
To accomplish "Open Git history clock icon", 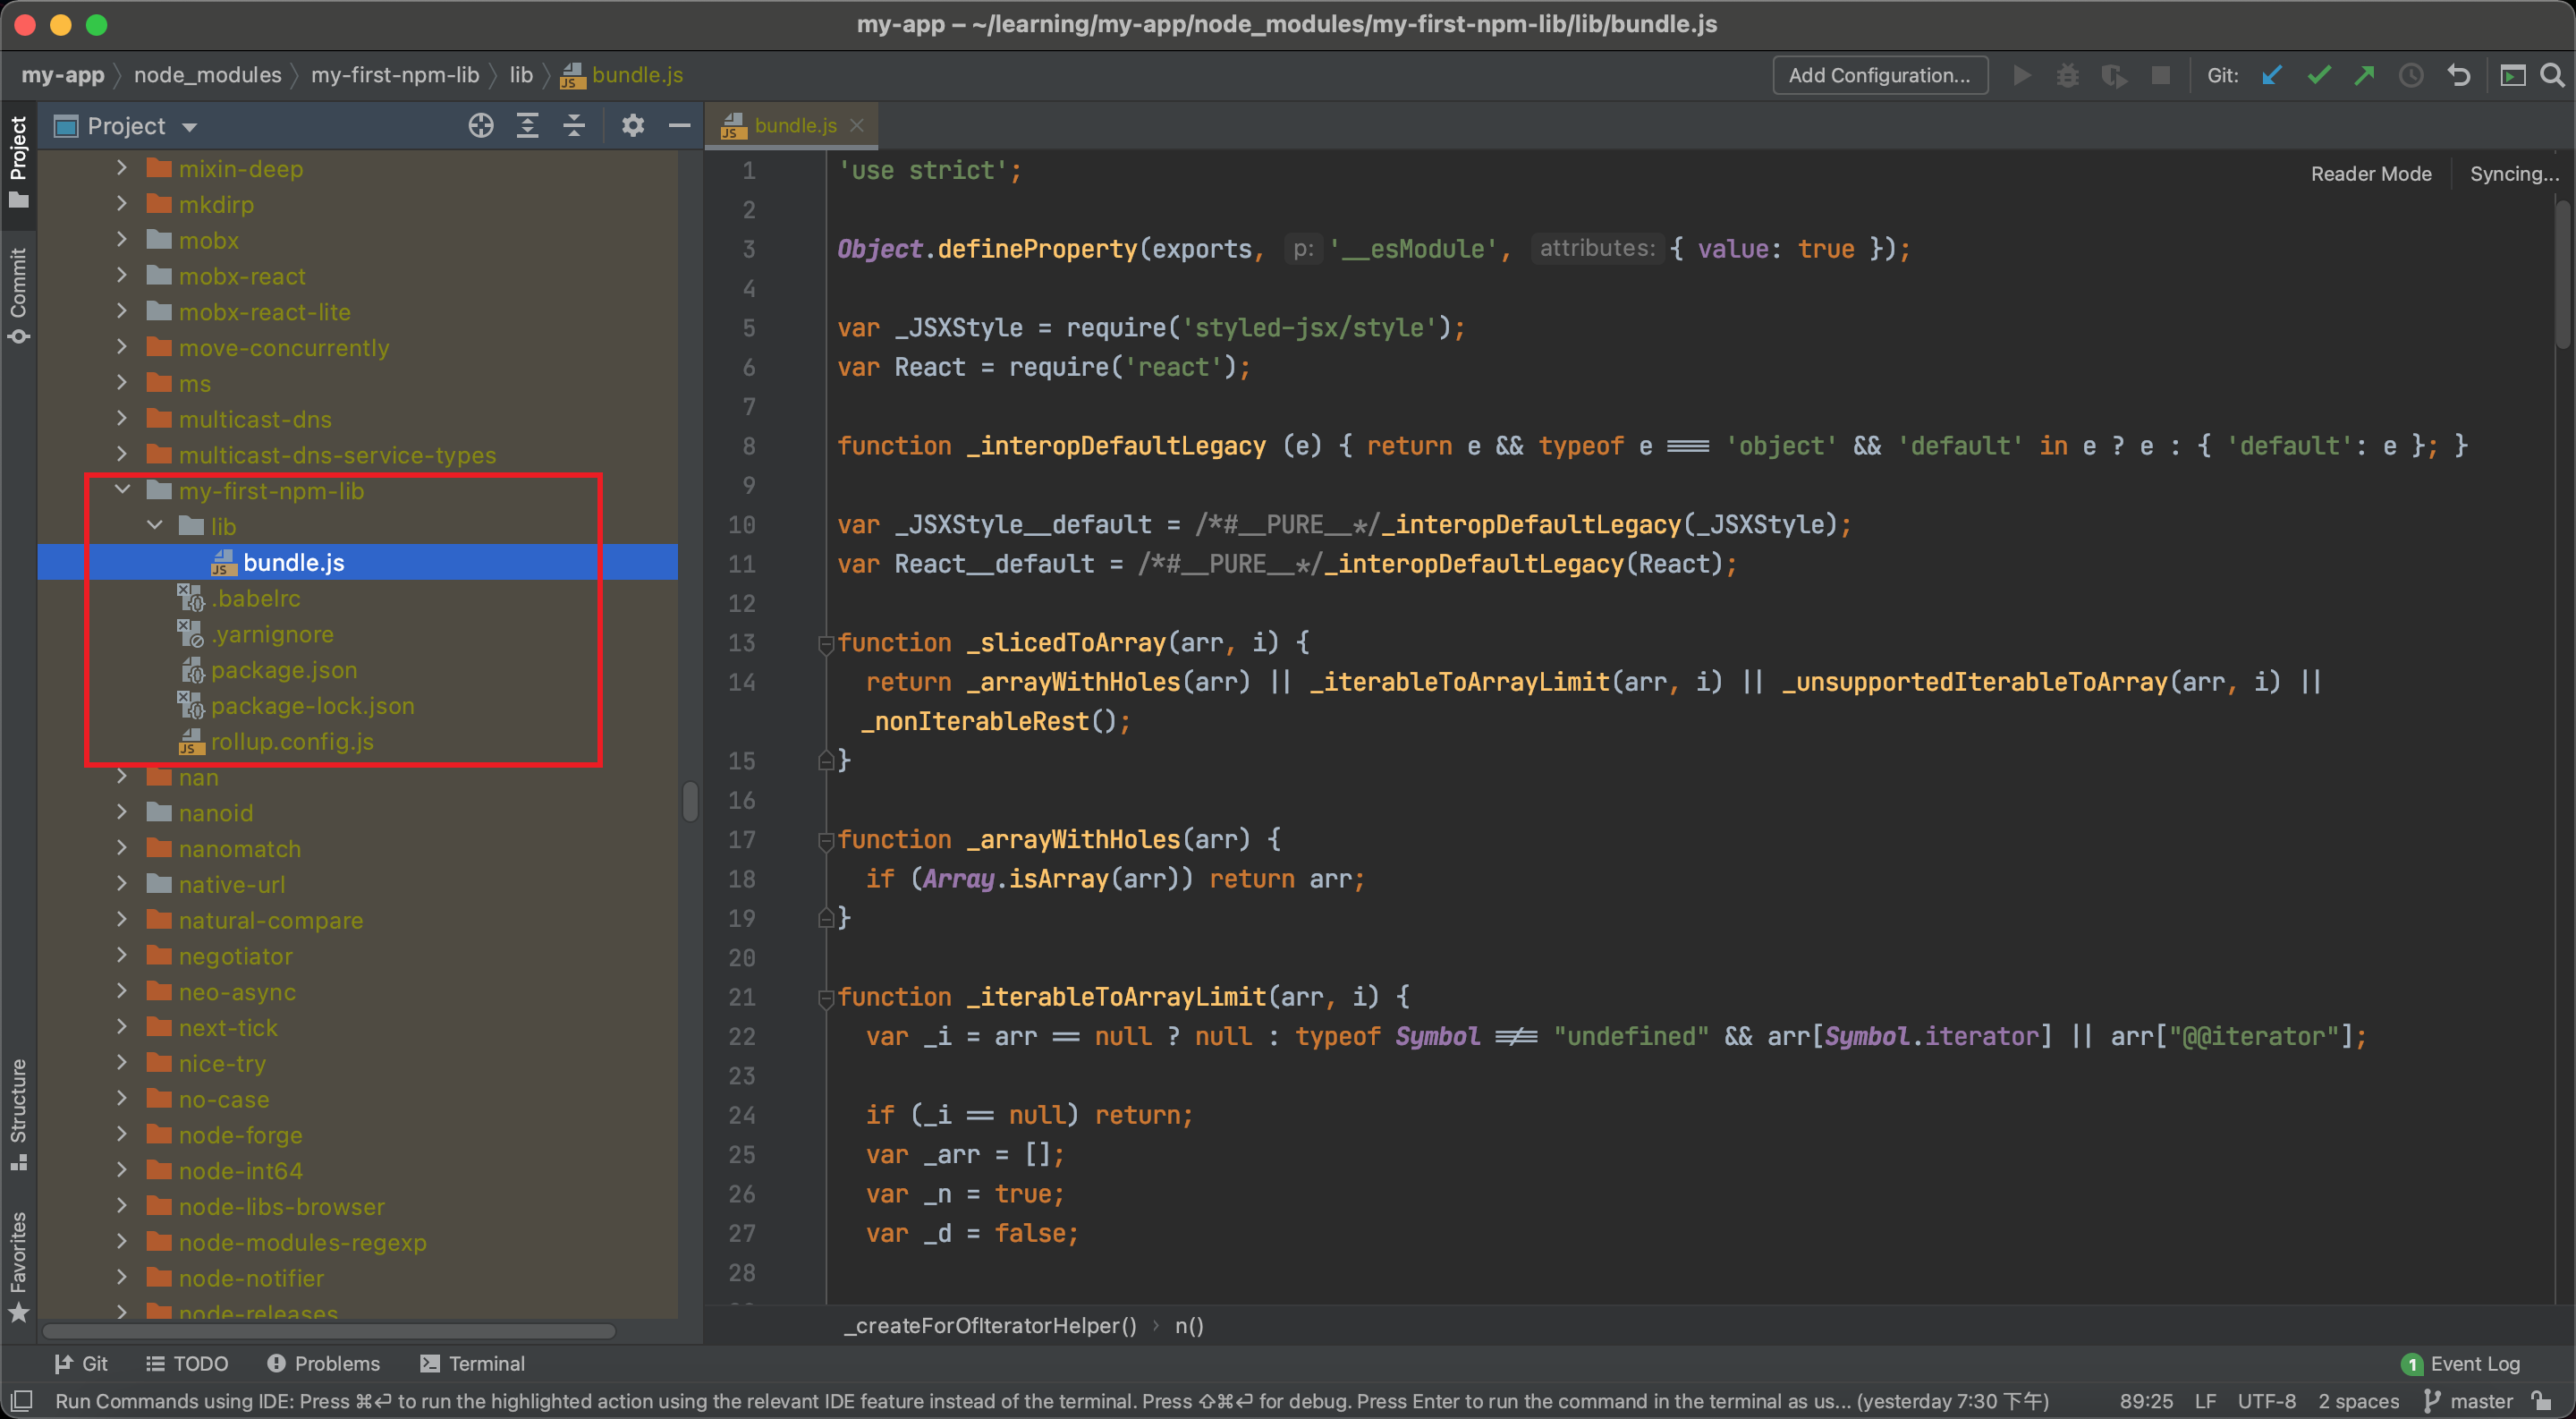I will 2411,75.
